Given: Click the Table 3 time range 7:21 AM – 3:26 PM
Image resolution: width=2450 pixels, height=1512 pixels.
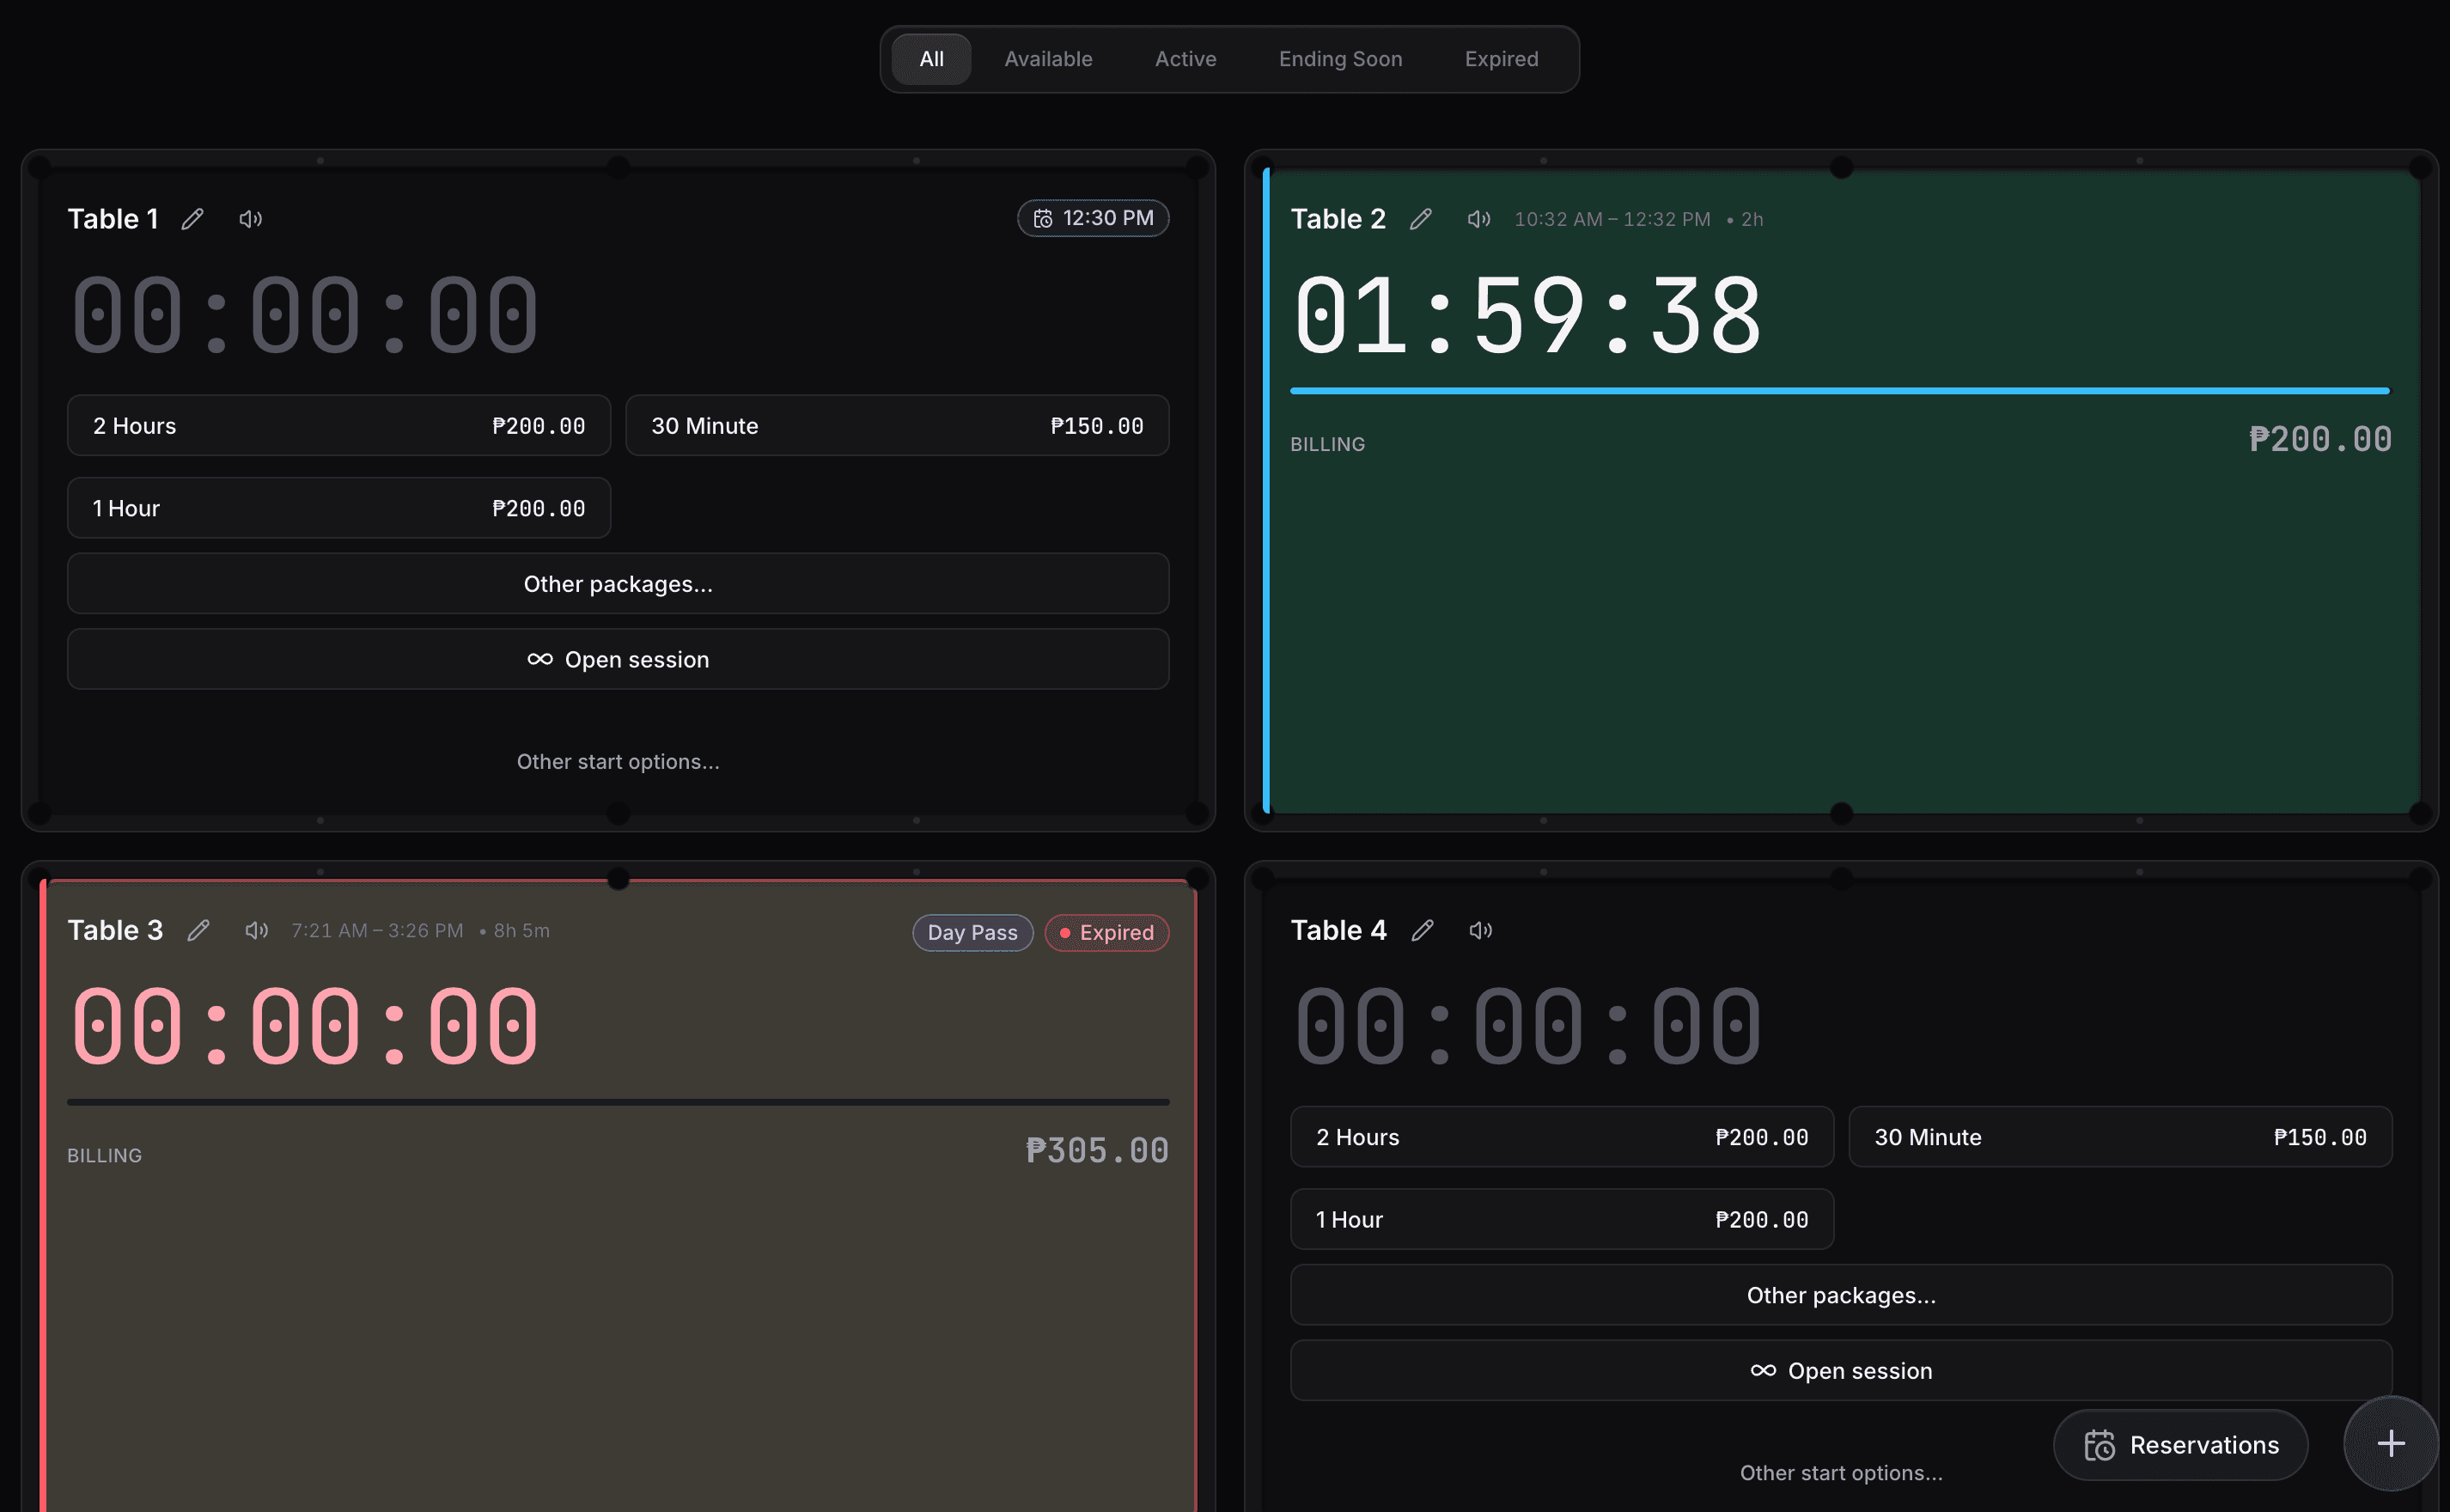Looking at the screenshot, I should point(377,930).
